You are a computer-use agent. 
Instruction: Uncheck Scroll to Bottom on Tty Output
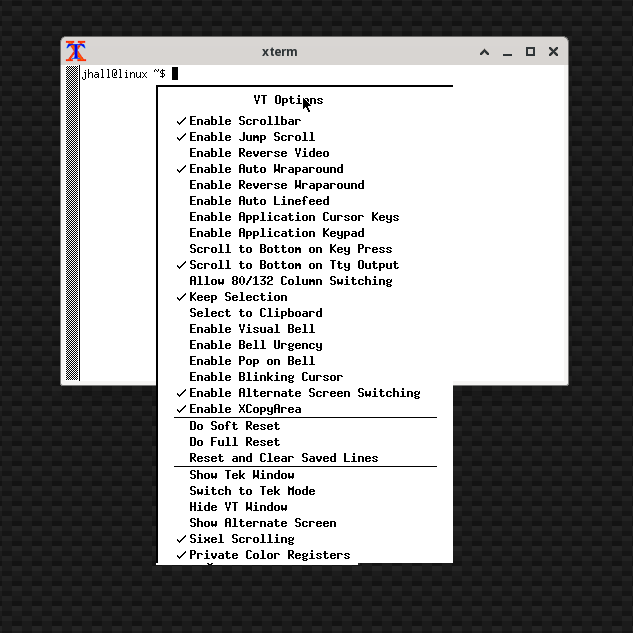(x=305, y=265)
